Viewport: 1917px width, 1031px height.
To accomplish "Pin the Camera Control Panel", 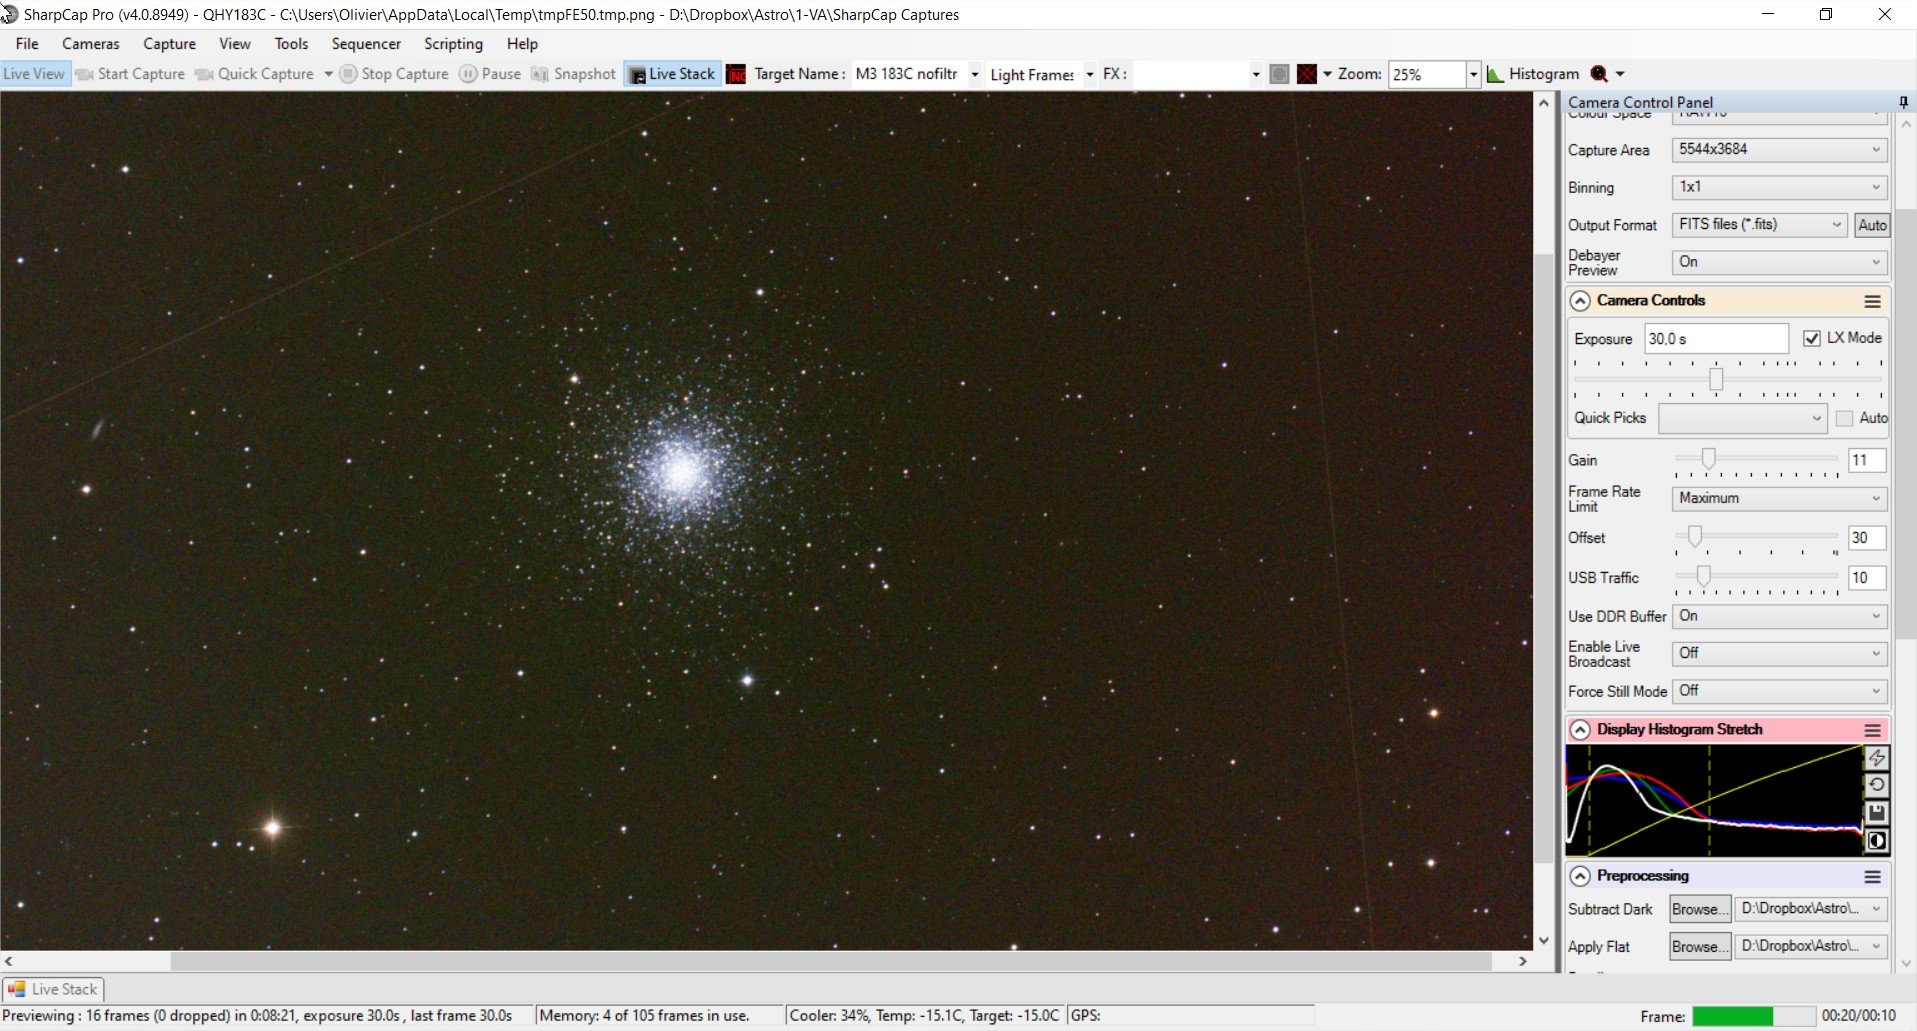I will tap(1903, 102).
